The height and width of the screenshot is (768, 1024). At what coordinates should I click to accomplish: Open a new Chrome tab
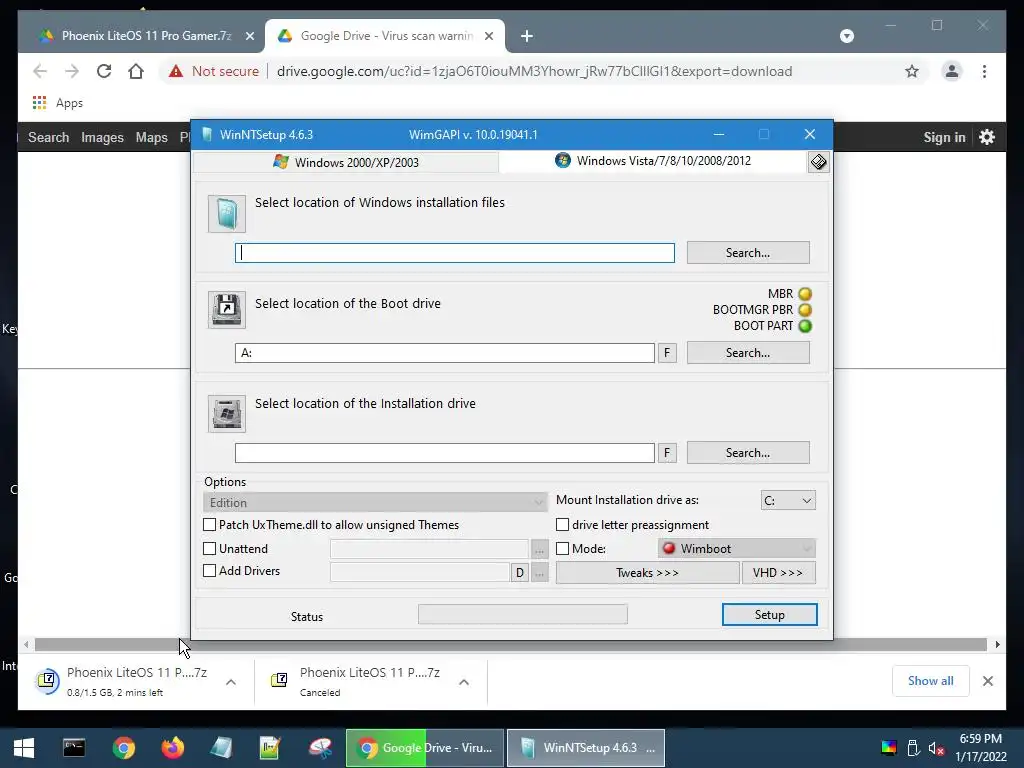pos(526,36)
